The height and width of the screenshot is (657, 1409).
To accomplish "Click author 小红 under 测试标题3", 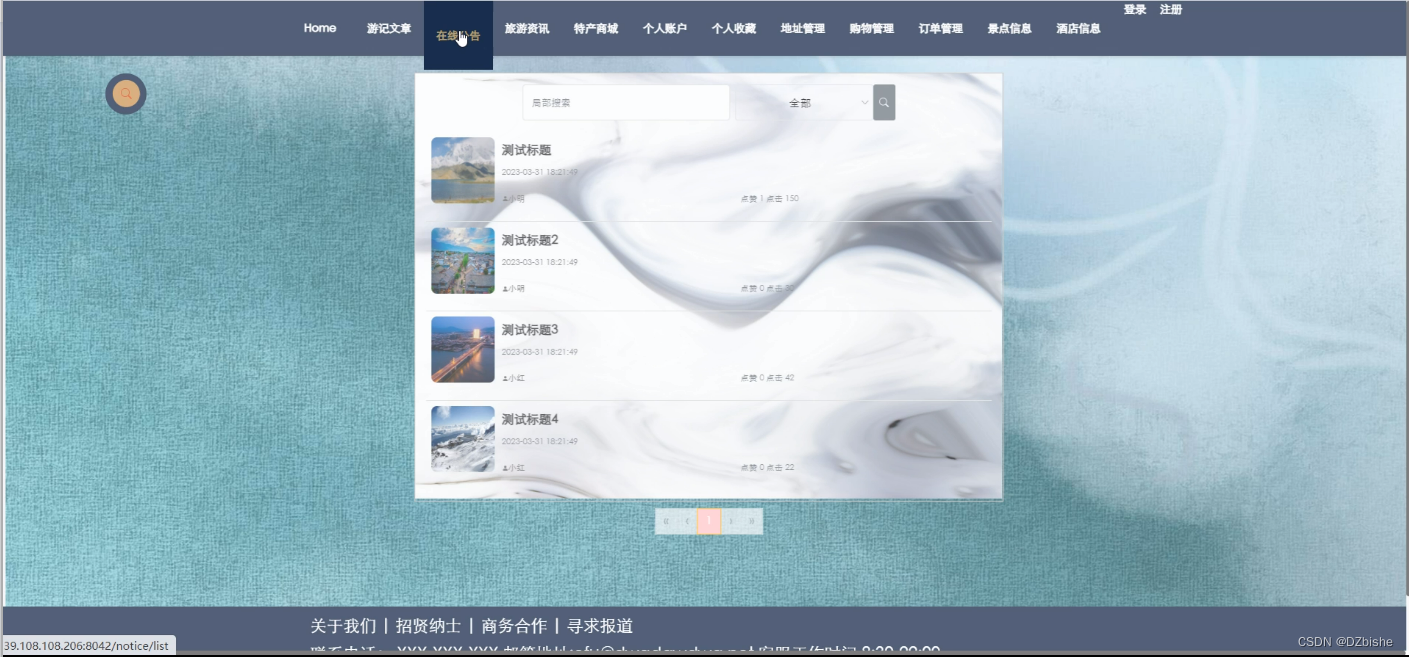I will 513,378.
